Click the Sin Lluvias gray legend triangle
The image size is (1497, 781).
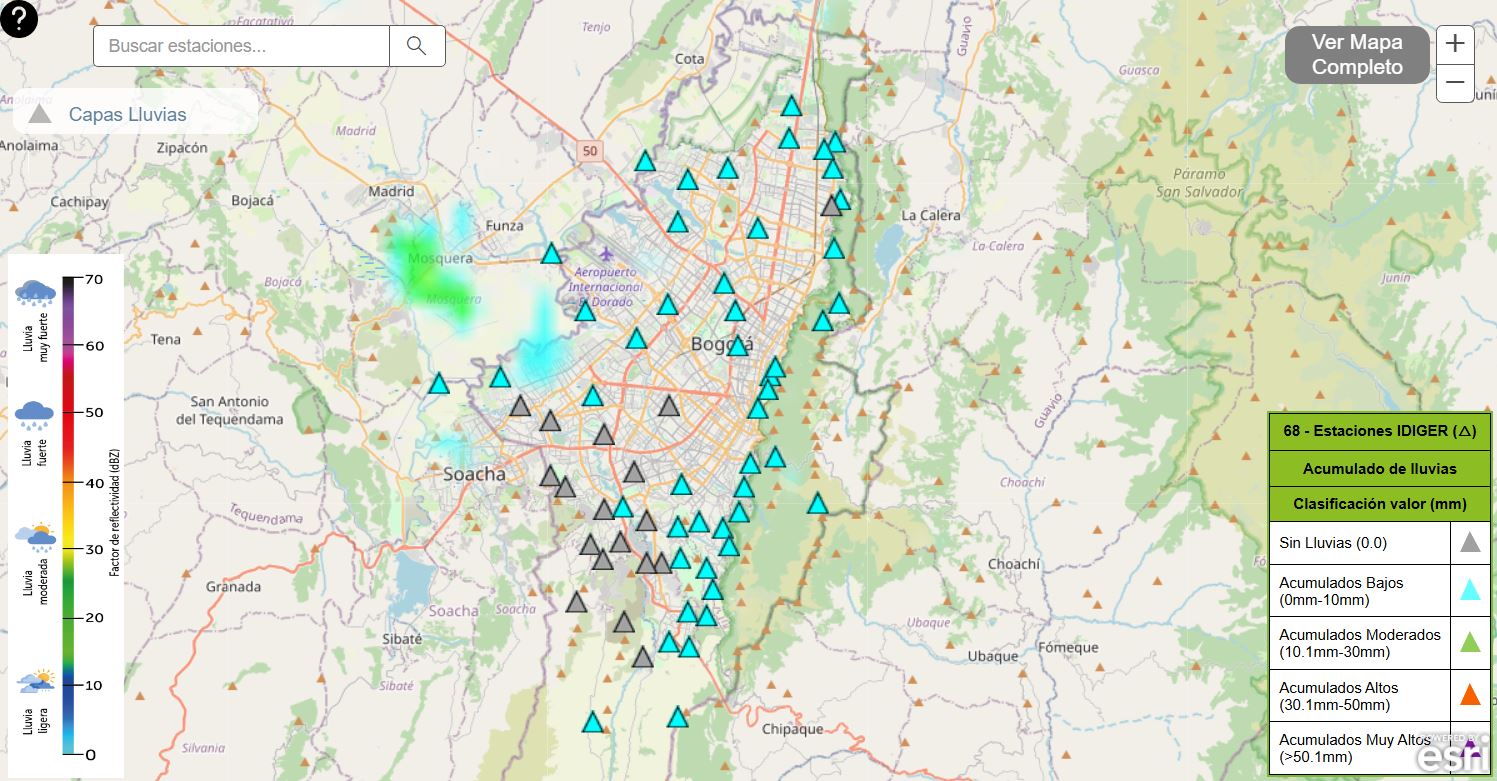[x=1469, y=543]
